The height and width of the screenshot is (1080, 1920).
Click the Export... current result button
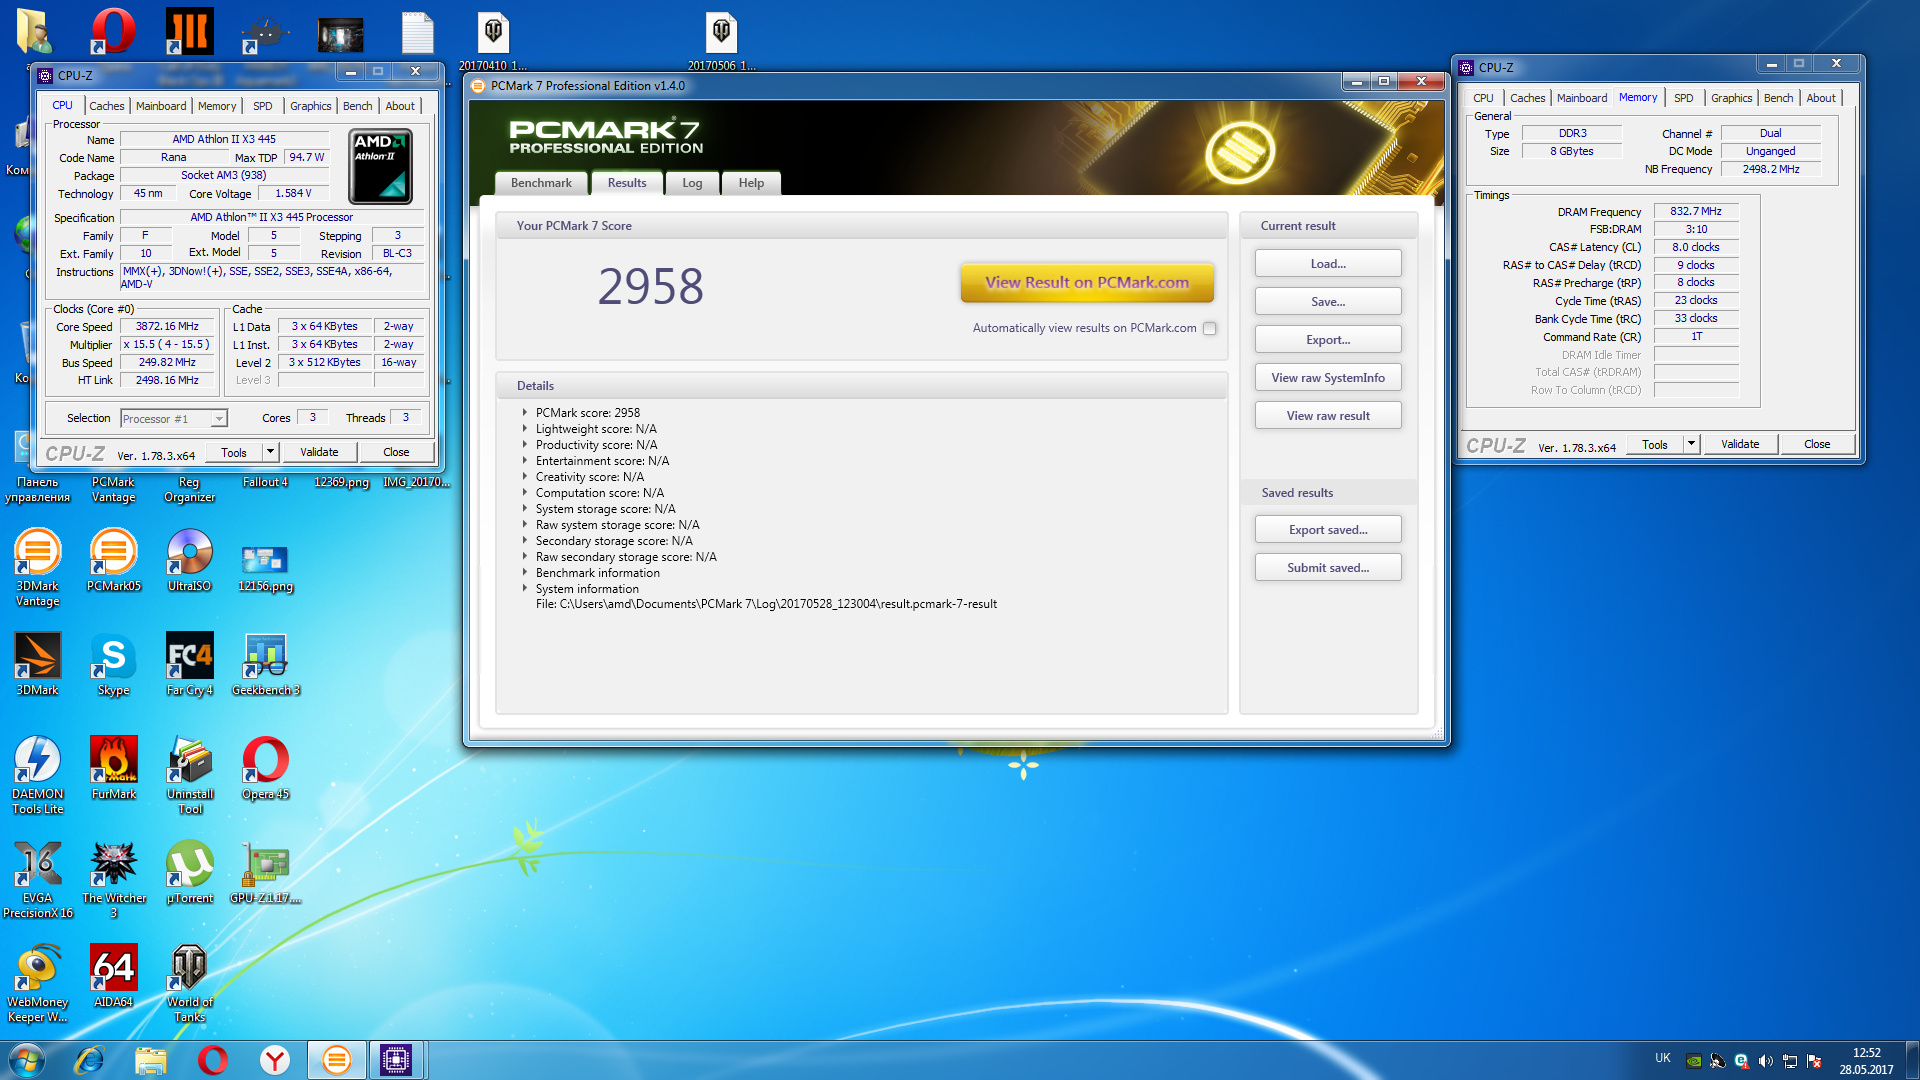pos(1328,340)
